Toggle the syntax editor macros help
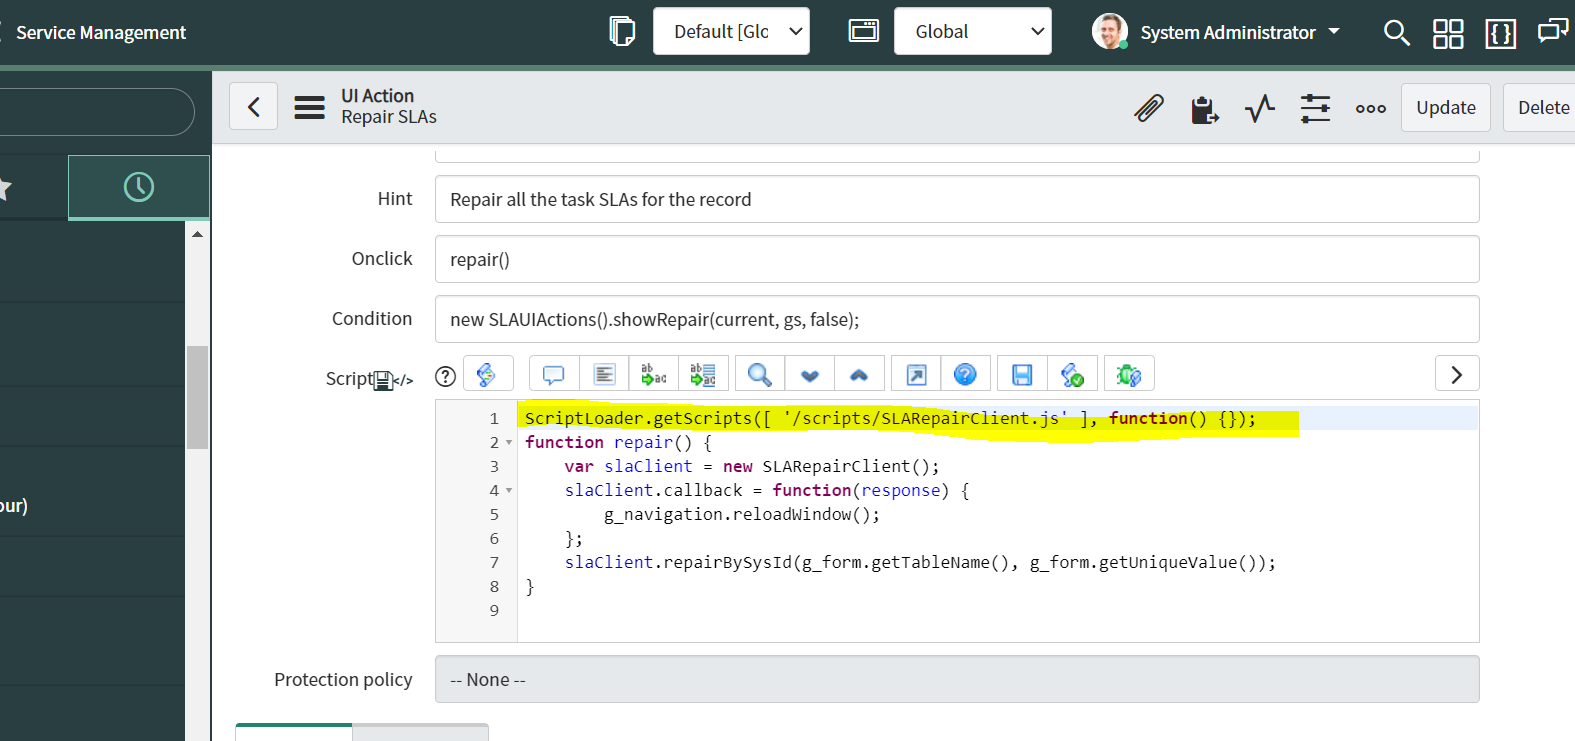 [x=446, y=376]
